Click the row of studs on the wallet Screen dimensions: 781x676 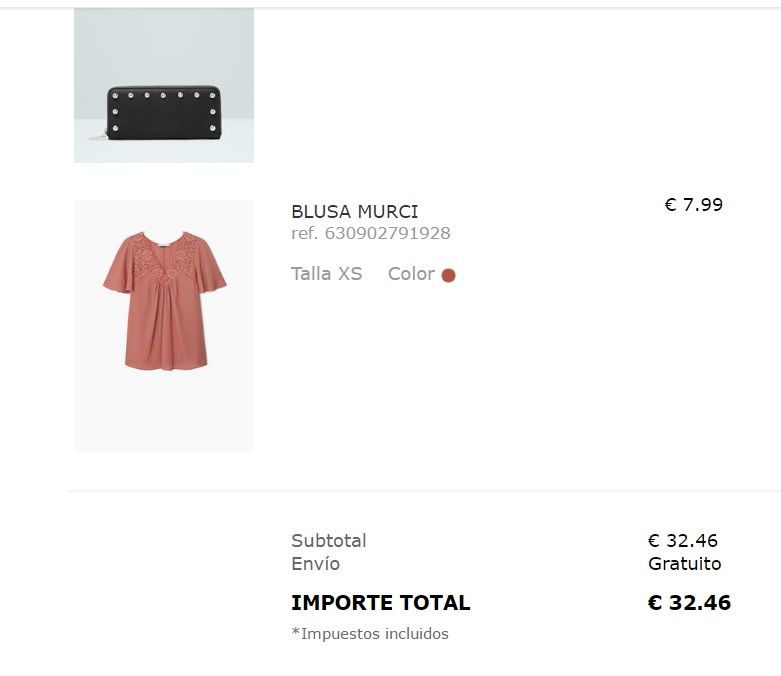pos(163,95)
